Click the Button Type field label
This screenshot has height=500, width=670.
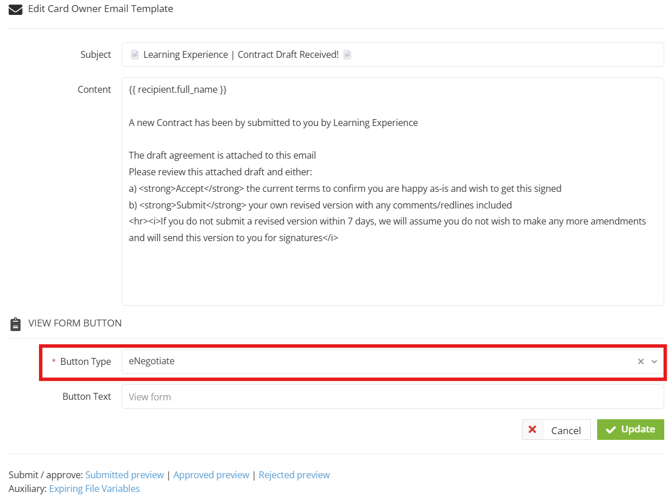(85, 362)
